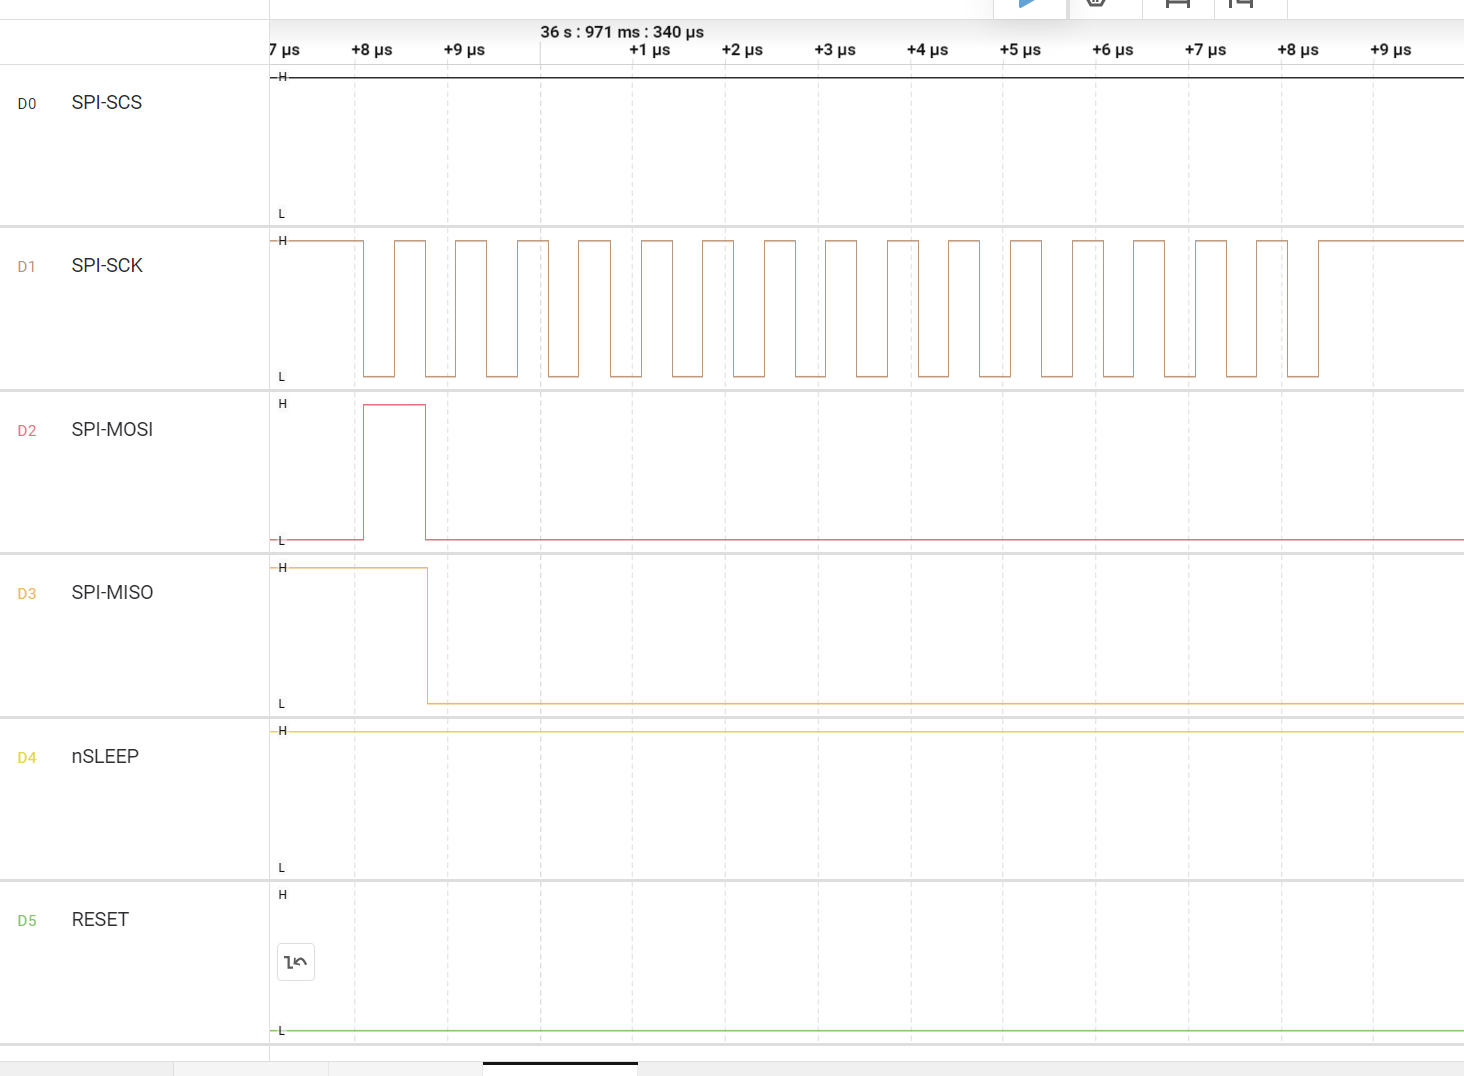Click the D2 channel index
Image resolution: width=1464 pixels, height=1076 pixels.
coord(27,431)
